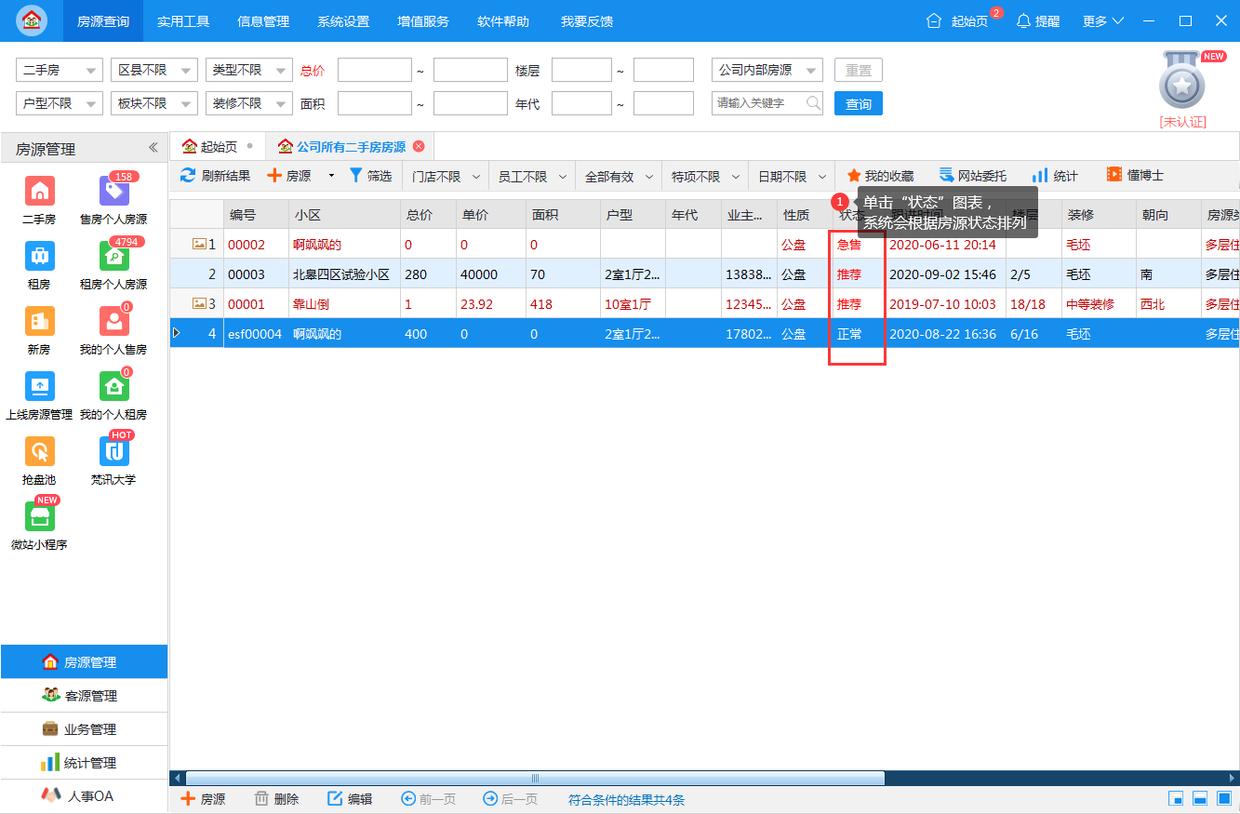The image size is (1240, 814).
Task: Expand the 区县不限 dropdown
Action: click(x=154, y=70)
